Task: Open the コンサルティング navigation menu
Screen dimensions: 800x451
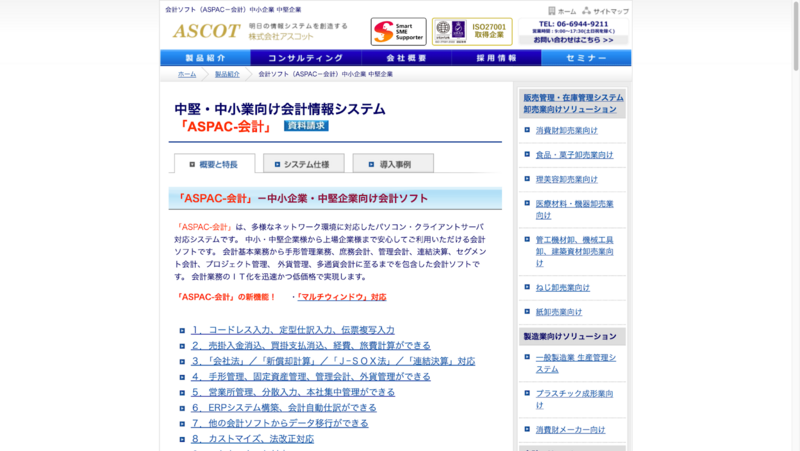Action: [x=306, y=58]
